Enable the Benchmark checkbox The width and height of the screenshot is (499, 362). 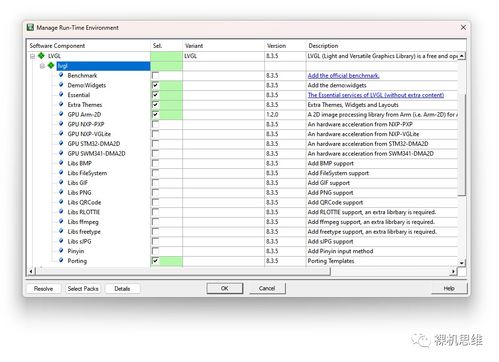(x=155, y=76)
